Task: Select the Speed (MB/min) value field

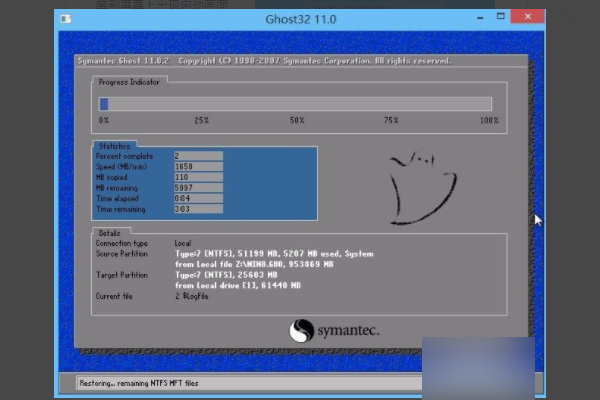Action: [x=198, y=167]
